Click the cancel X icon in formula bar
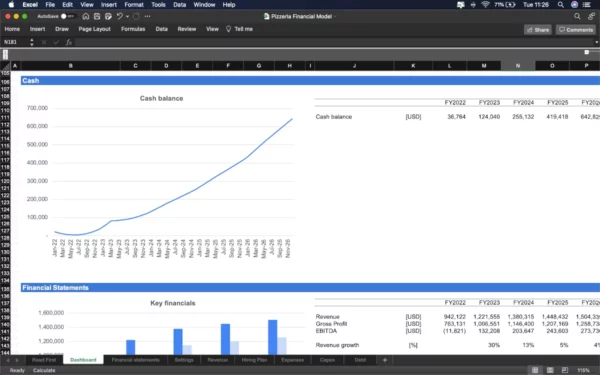The image size is (600, 375). [44, 42]
